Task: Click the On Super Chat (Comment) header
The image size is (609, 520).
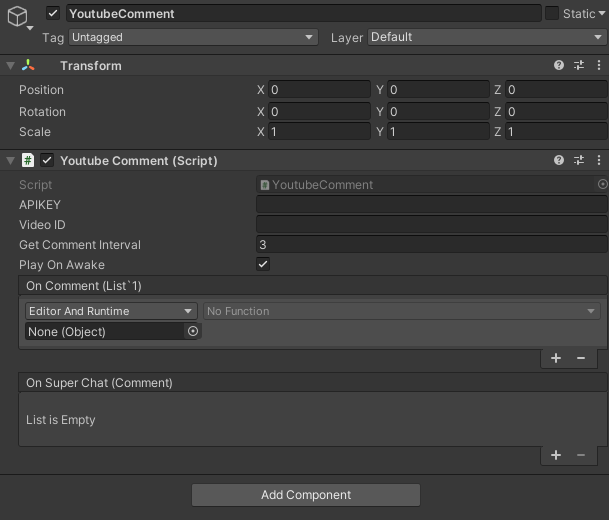Action: tap(313, 383)
